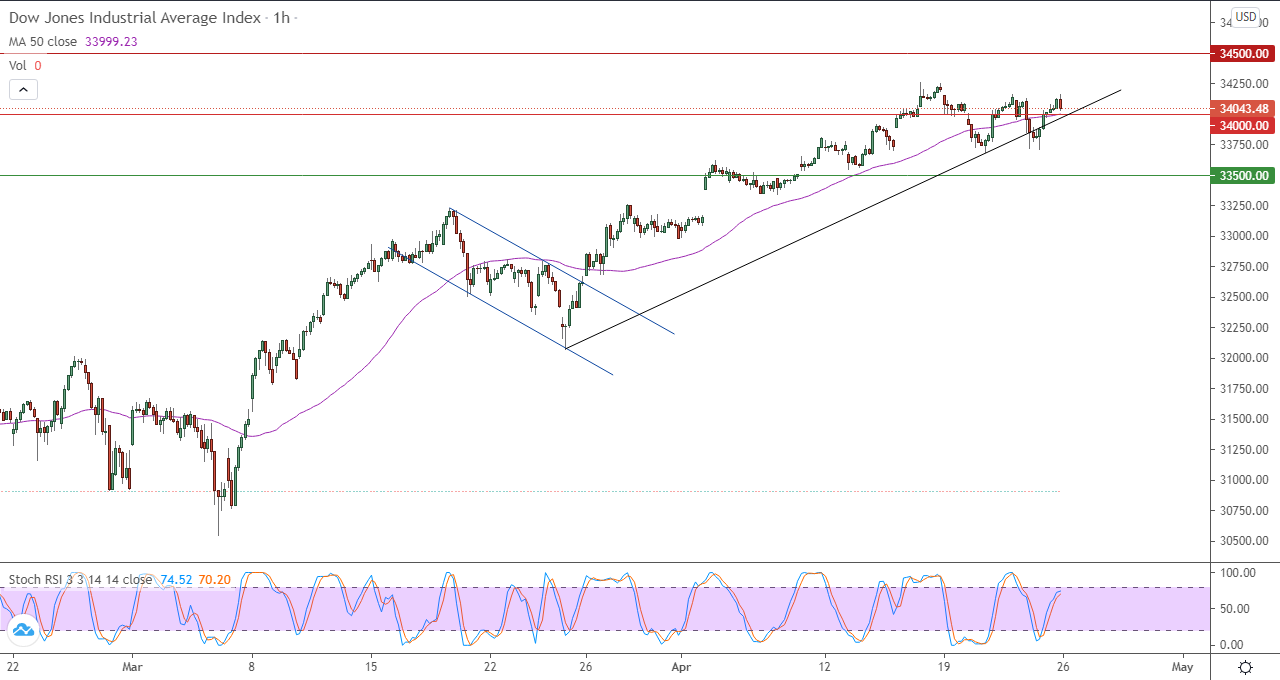Image resolution: width=1280 pixels, height=680 pixels.
Task: Click the 34500.00 price level label
Action: click(1243, 53)
